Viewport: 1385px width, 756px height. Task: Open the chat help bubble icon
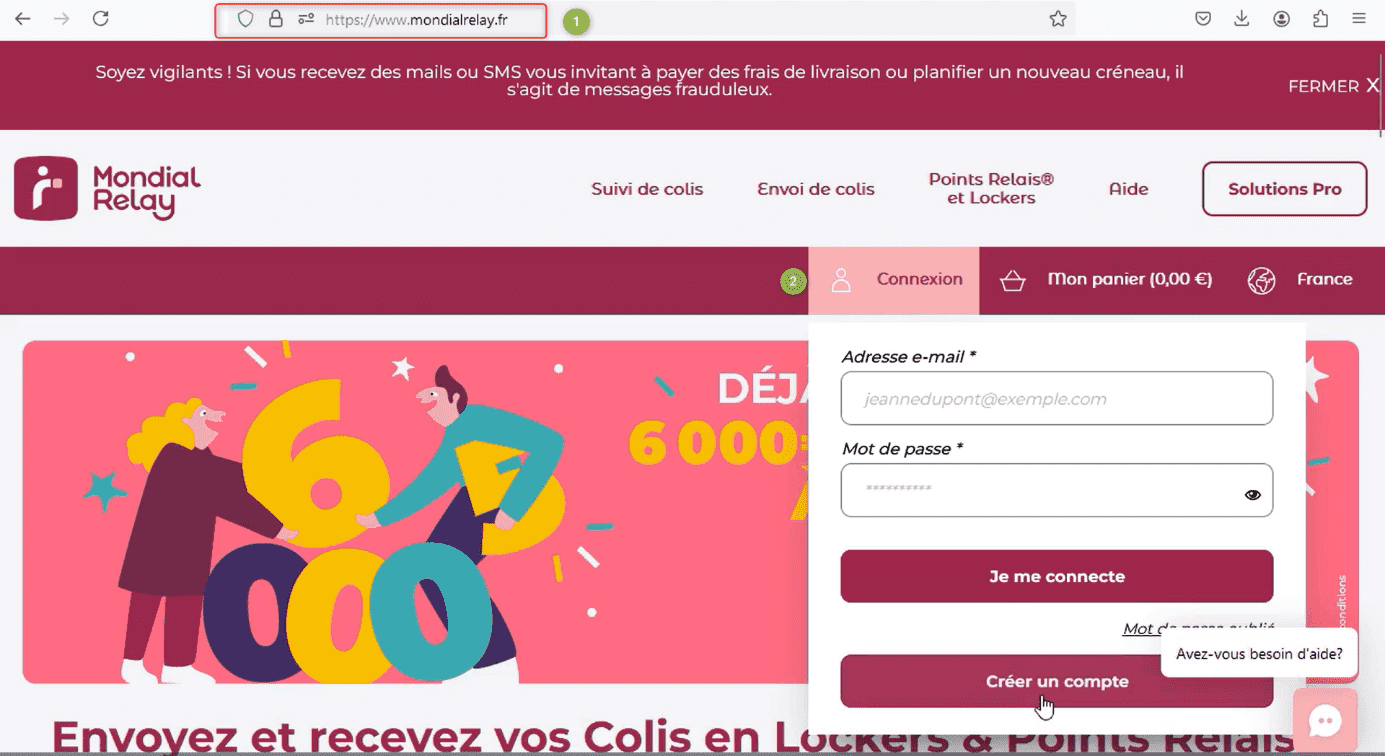coord(1325,721)
